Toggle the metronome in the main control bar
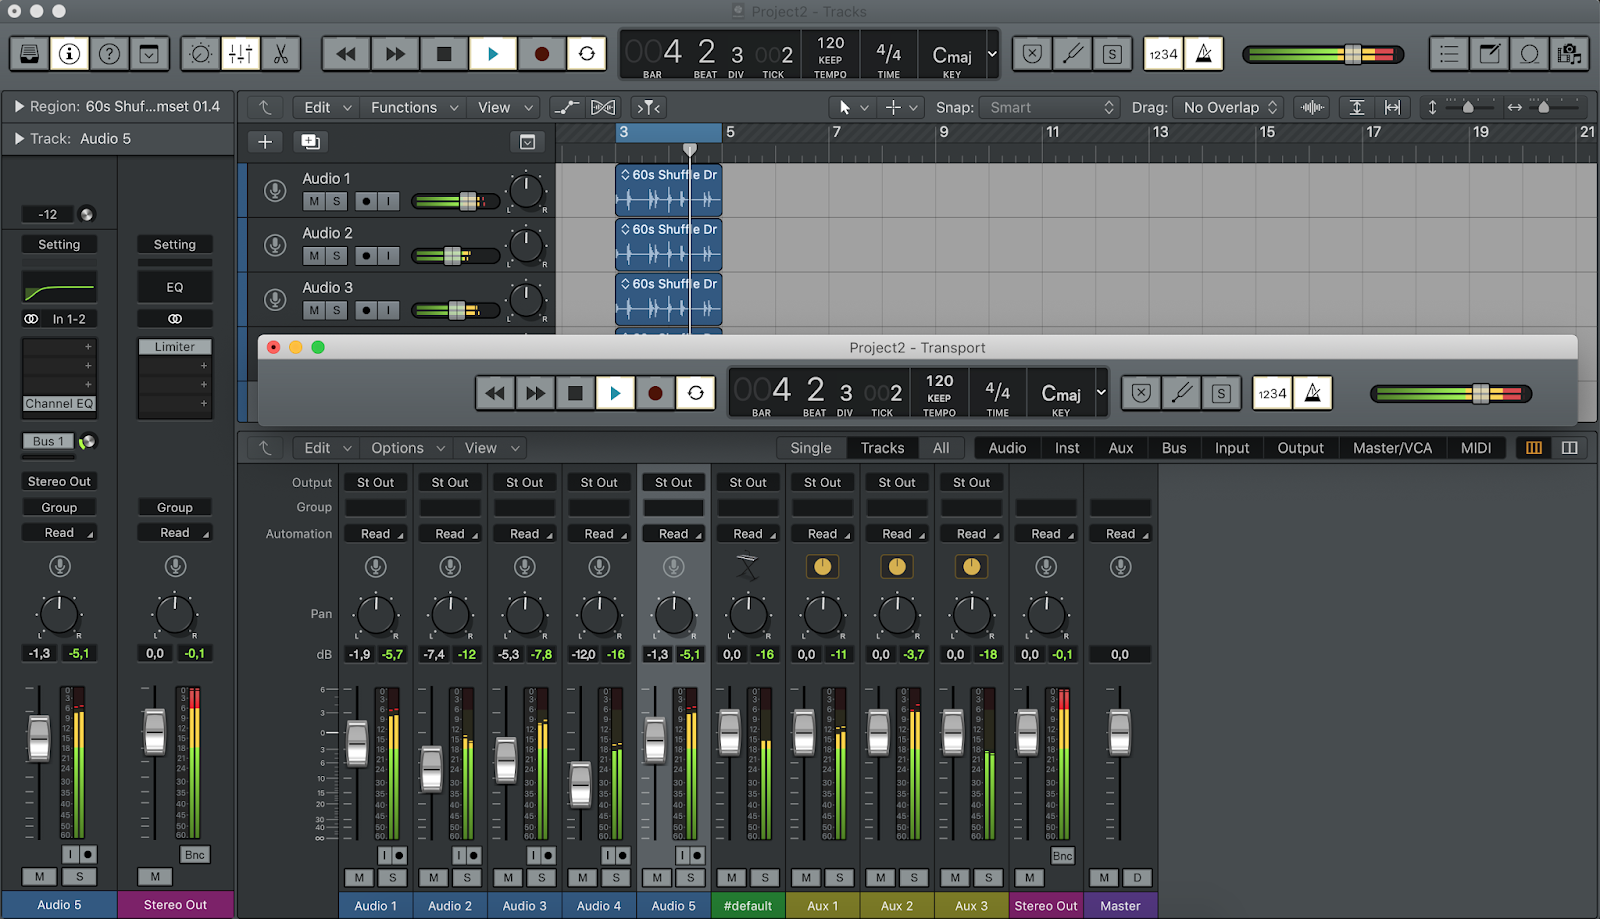Viewport: 1600px width, 919px height. click(x=1204, y=54)
